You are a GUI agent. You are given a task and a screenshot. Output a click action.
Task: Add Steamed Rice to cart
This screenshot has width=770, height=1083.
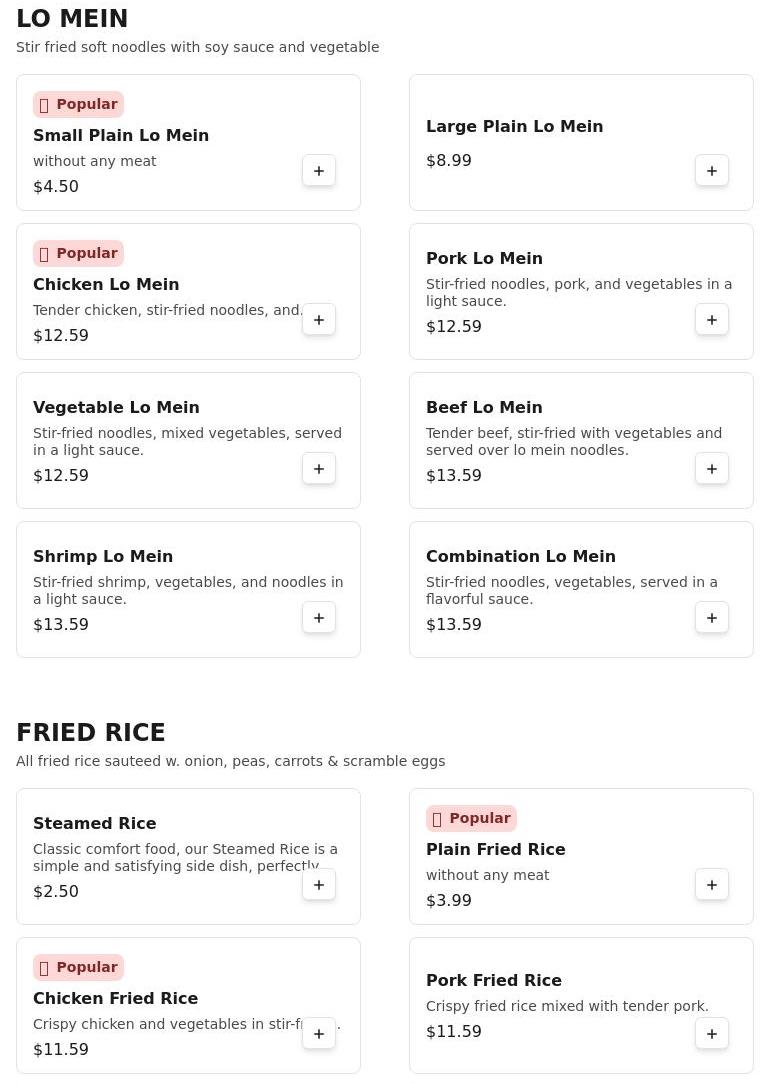click(x=319, y=885)
